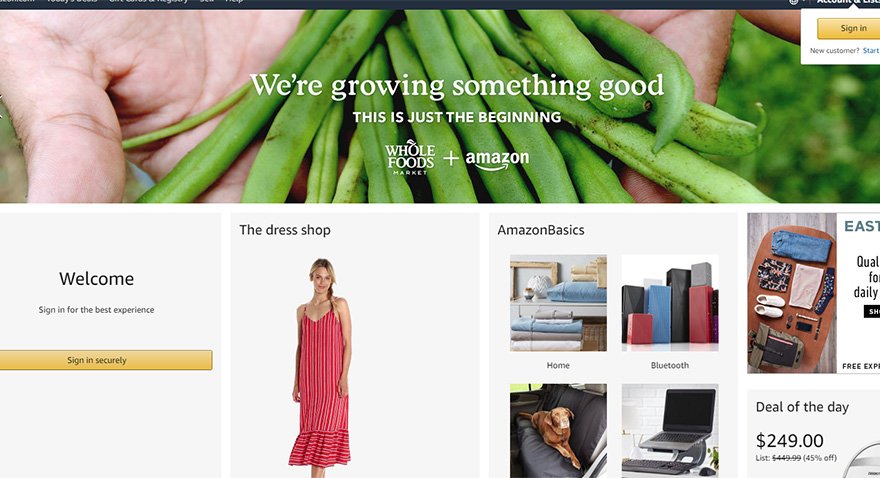Click the Deal of the day heading
The height and width of the screenshot is (478, 880).
point(802,407)
